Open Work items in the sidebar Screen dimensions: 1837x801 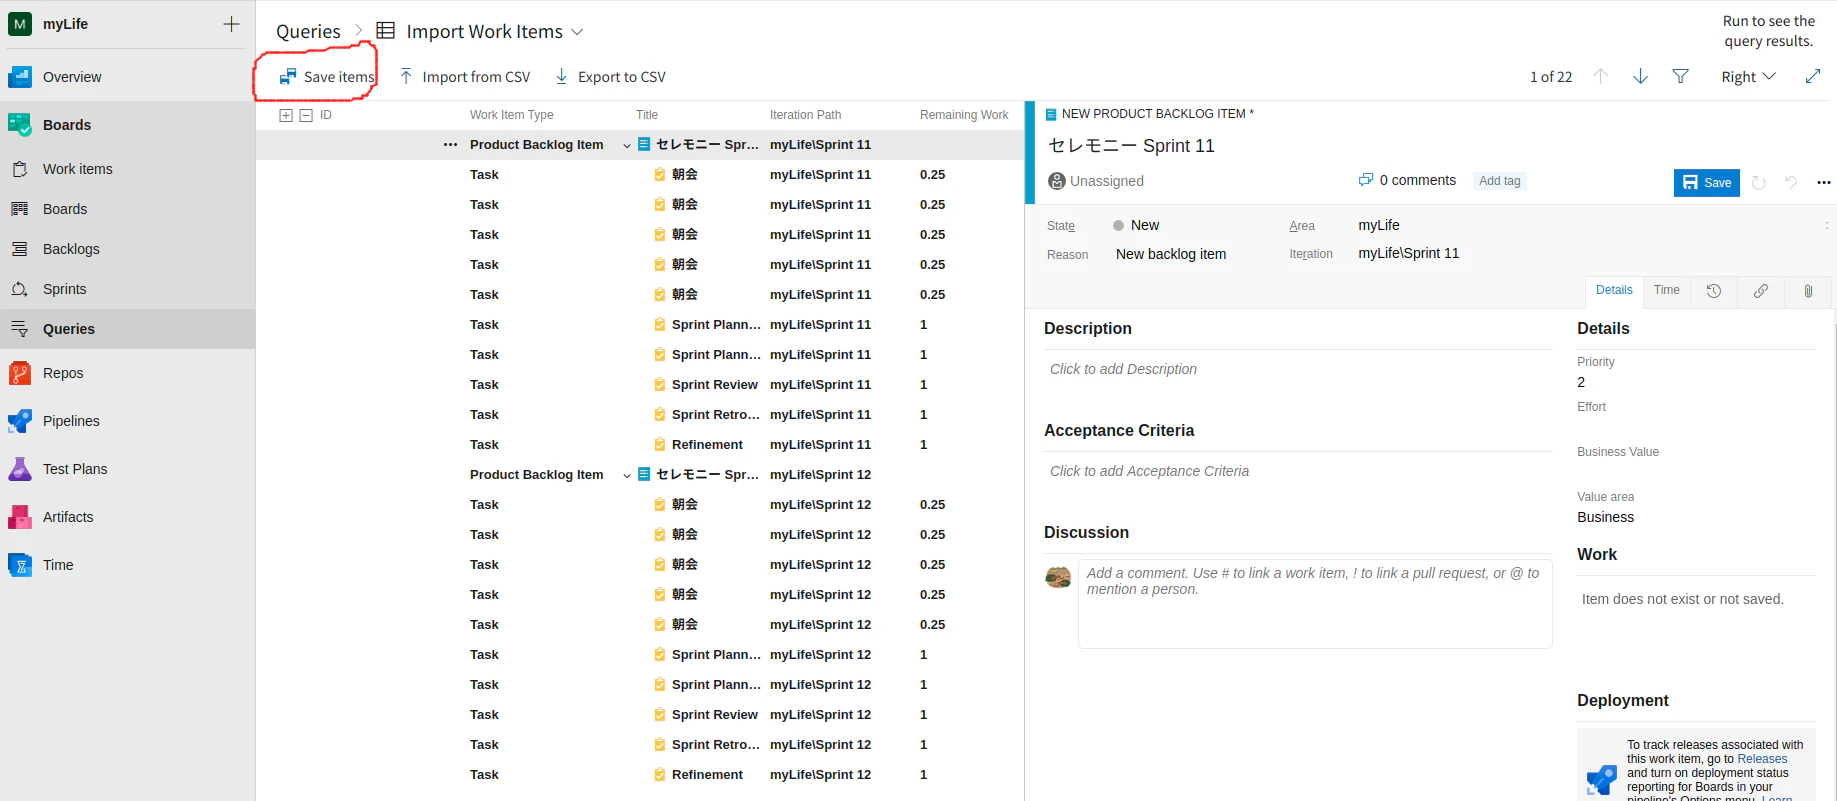point(78,169)
